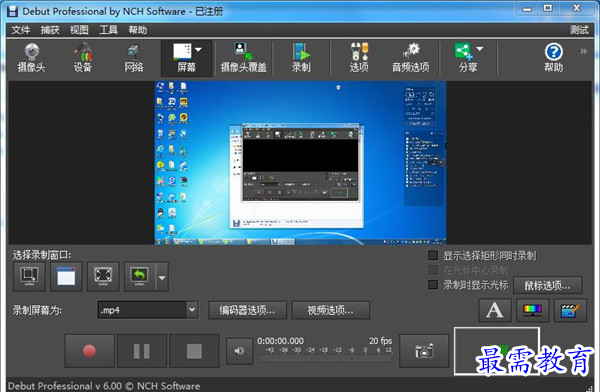This screenshot has height=392, width=600.
Task: Open the 选项 options dialog
Action: (359, 58)
